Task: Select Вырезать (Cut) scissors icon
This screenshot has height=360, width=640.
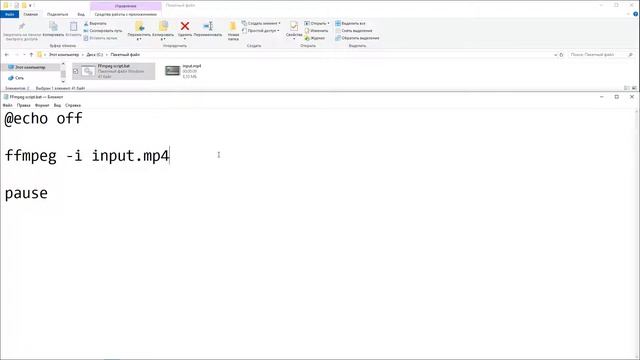Action: pyautogui.click(x=96, y=24)
